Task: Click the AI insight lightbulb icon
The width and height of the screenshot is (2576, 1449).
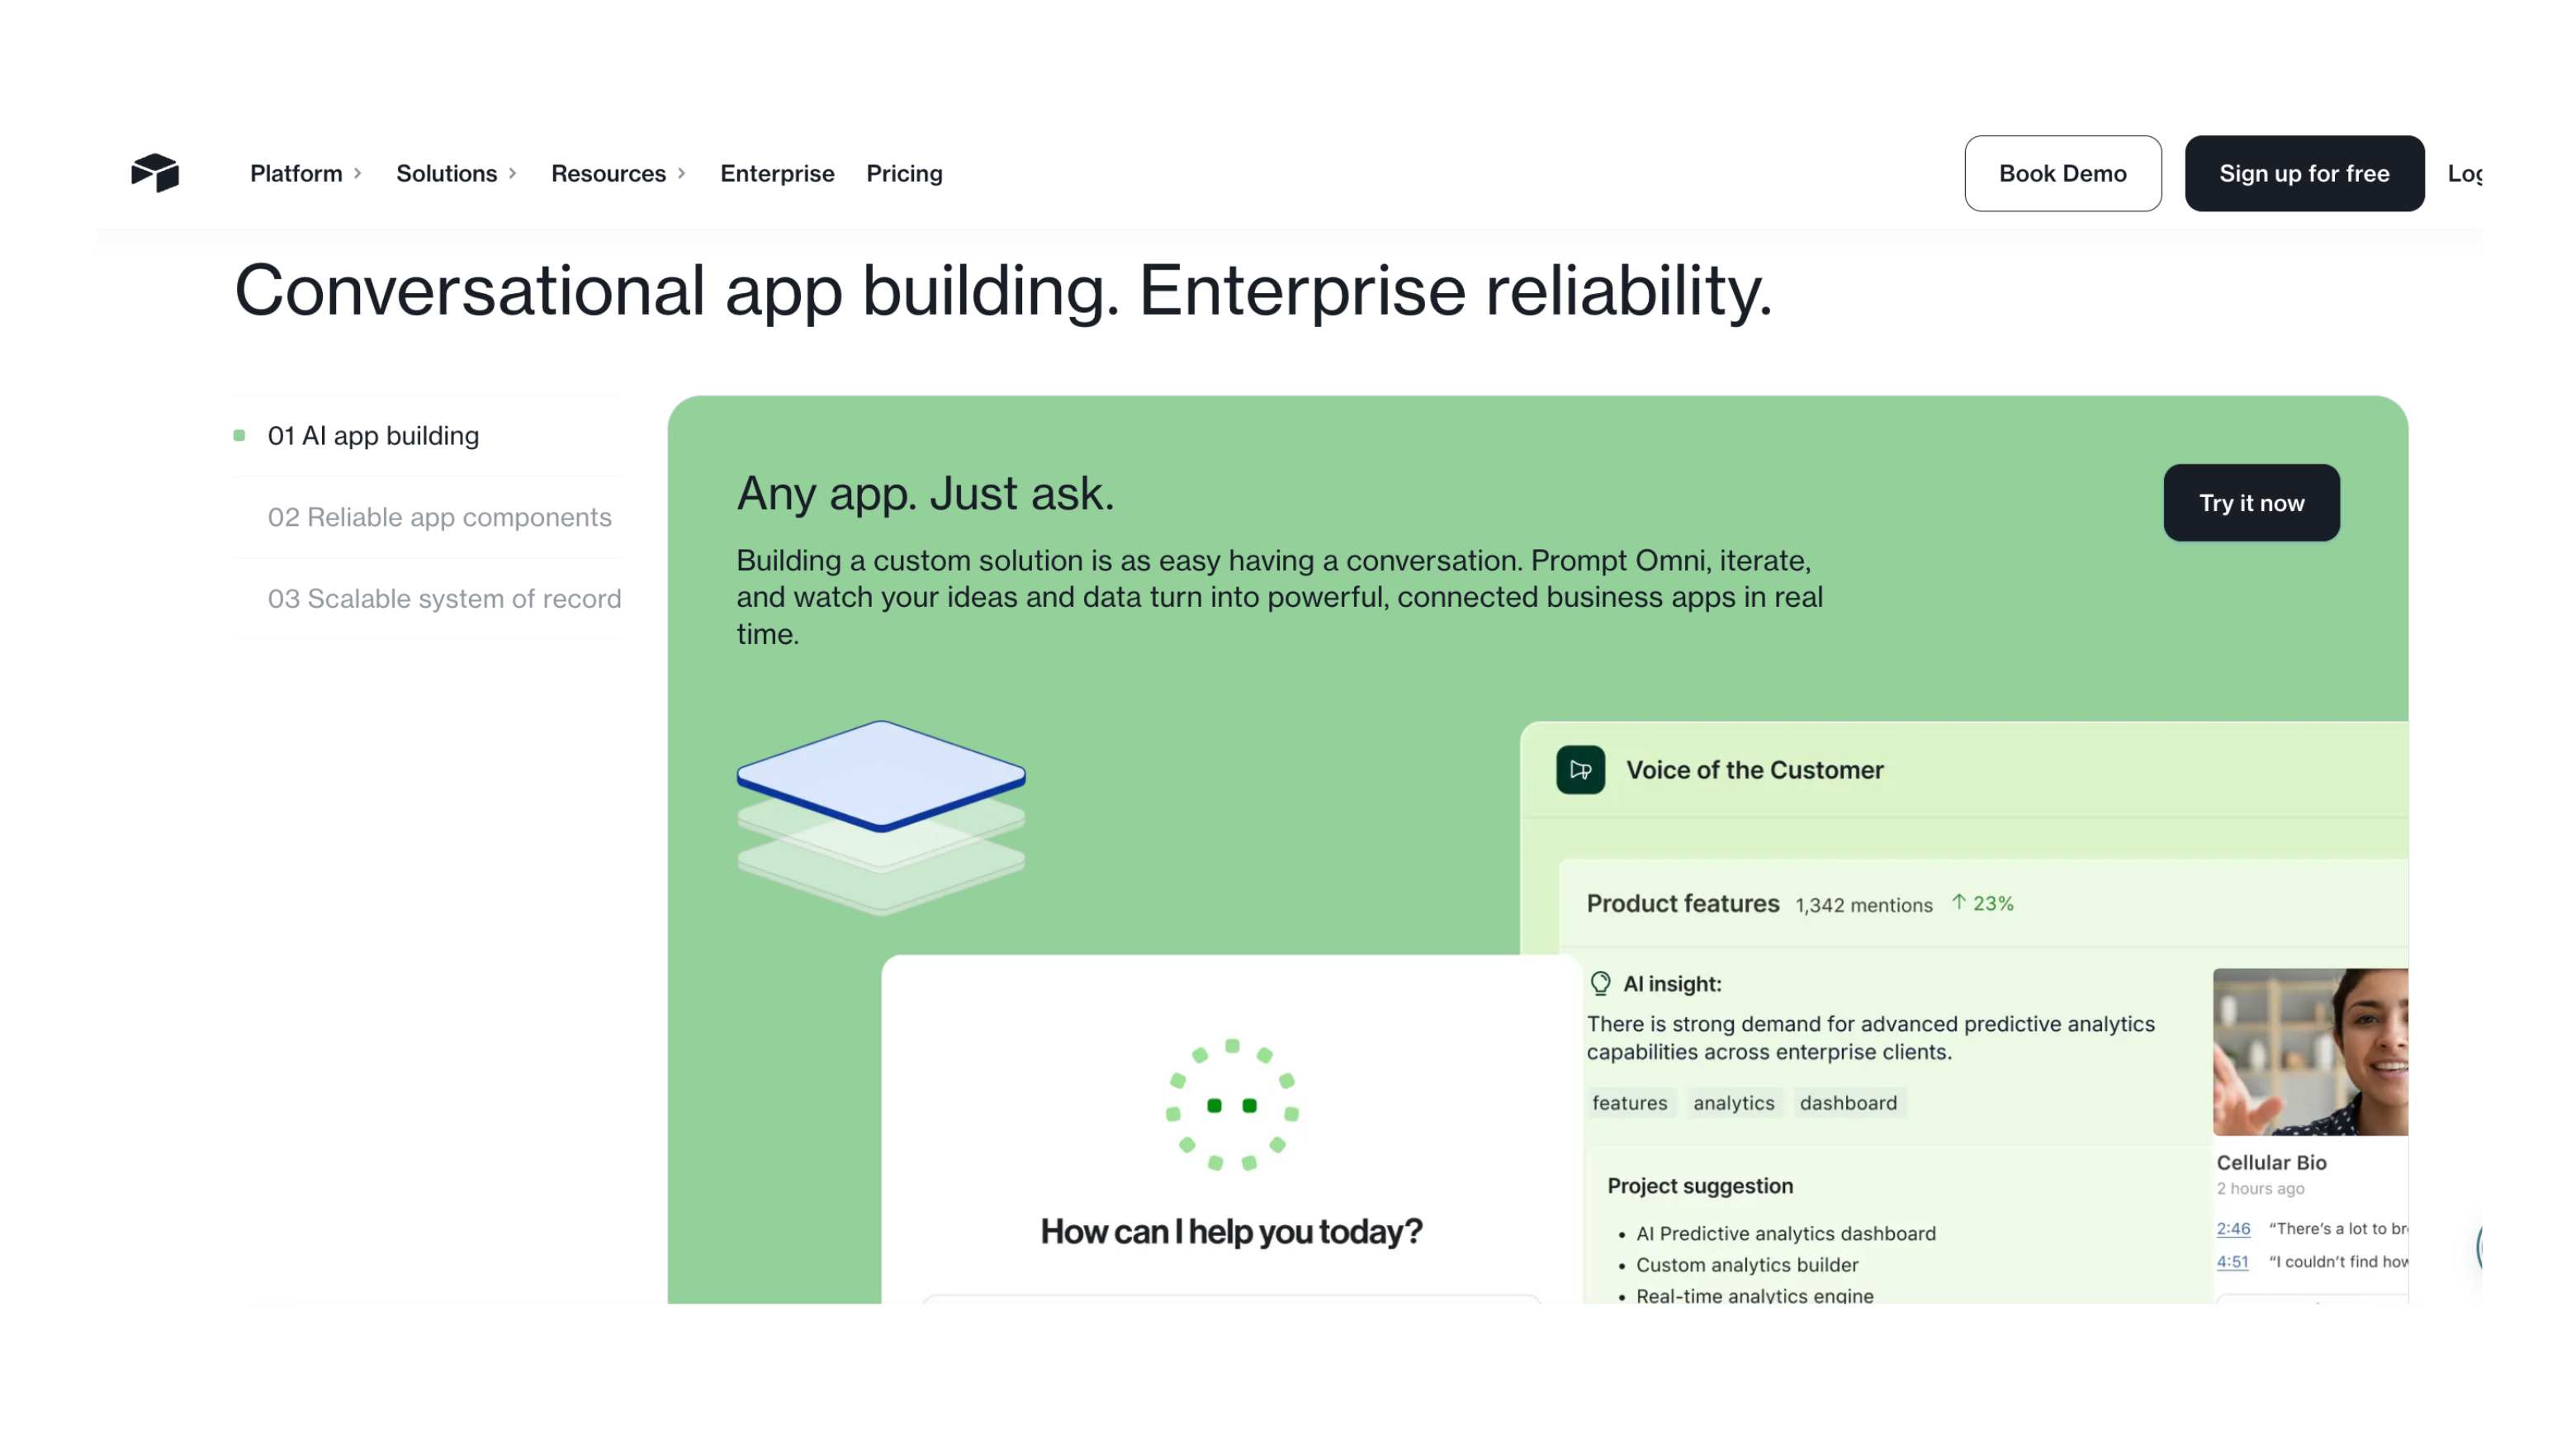Action: point(1600,984)
